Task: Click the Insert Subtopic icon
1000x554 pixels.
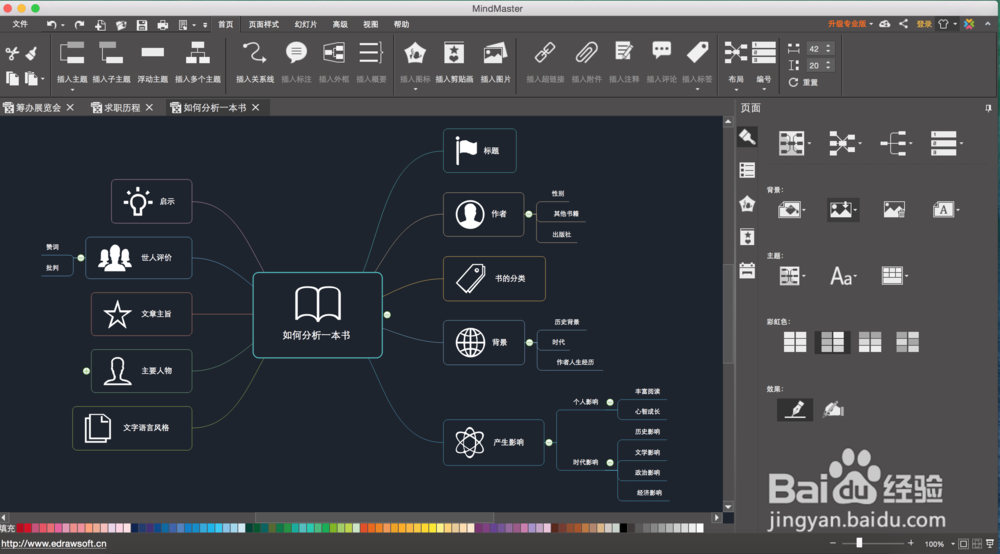Action: tap(111, 54)
